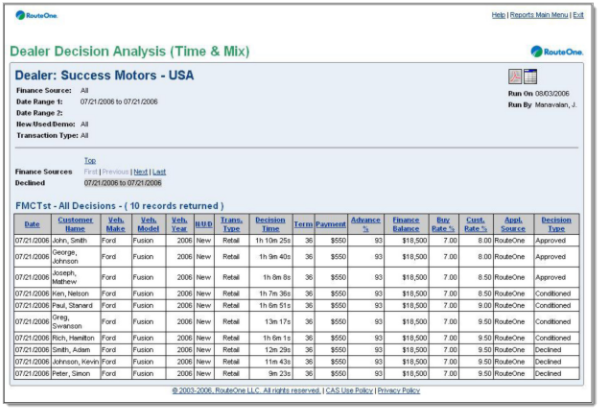Sort table by Date column
The image size is (598, 408).
click(x=32, y=224)
